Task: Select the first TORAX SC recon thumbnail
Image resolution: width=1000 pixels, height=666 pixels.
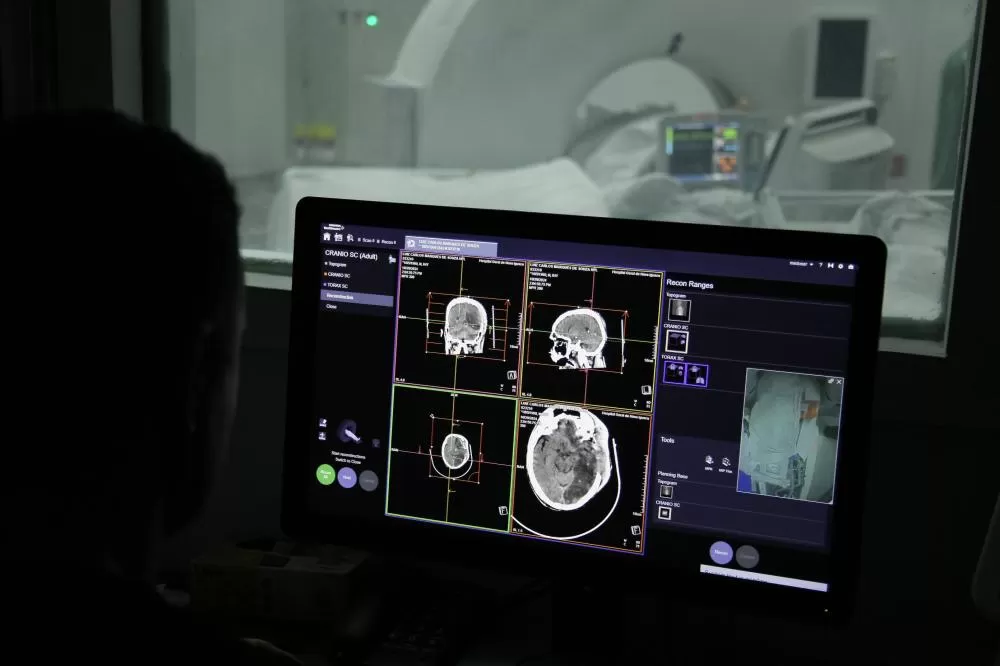Action: (674, 375)
